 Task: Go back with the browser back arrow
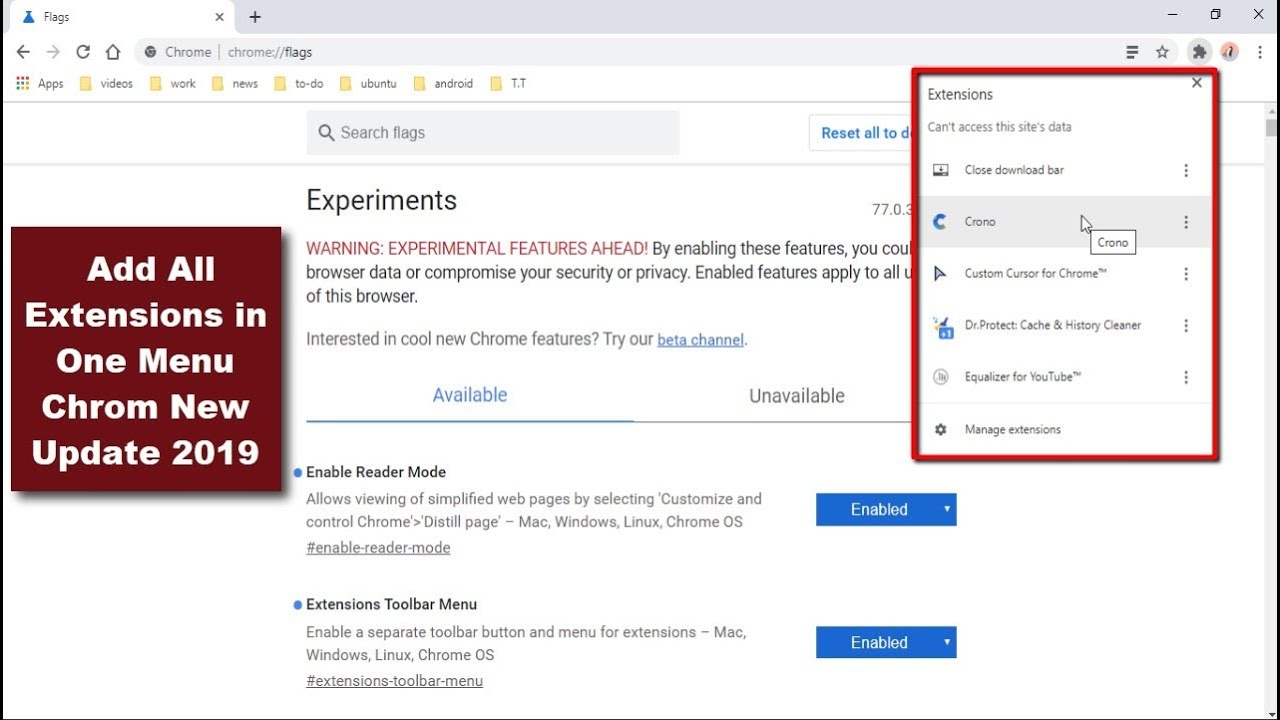(x=23, y=52)
